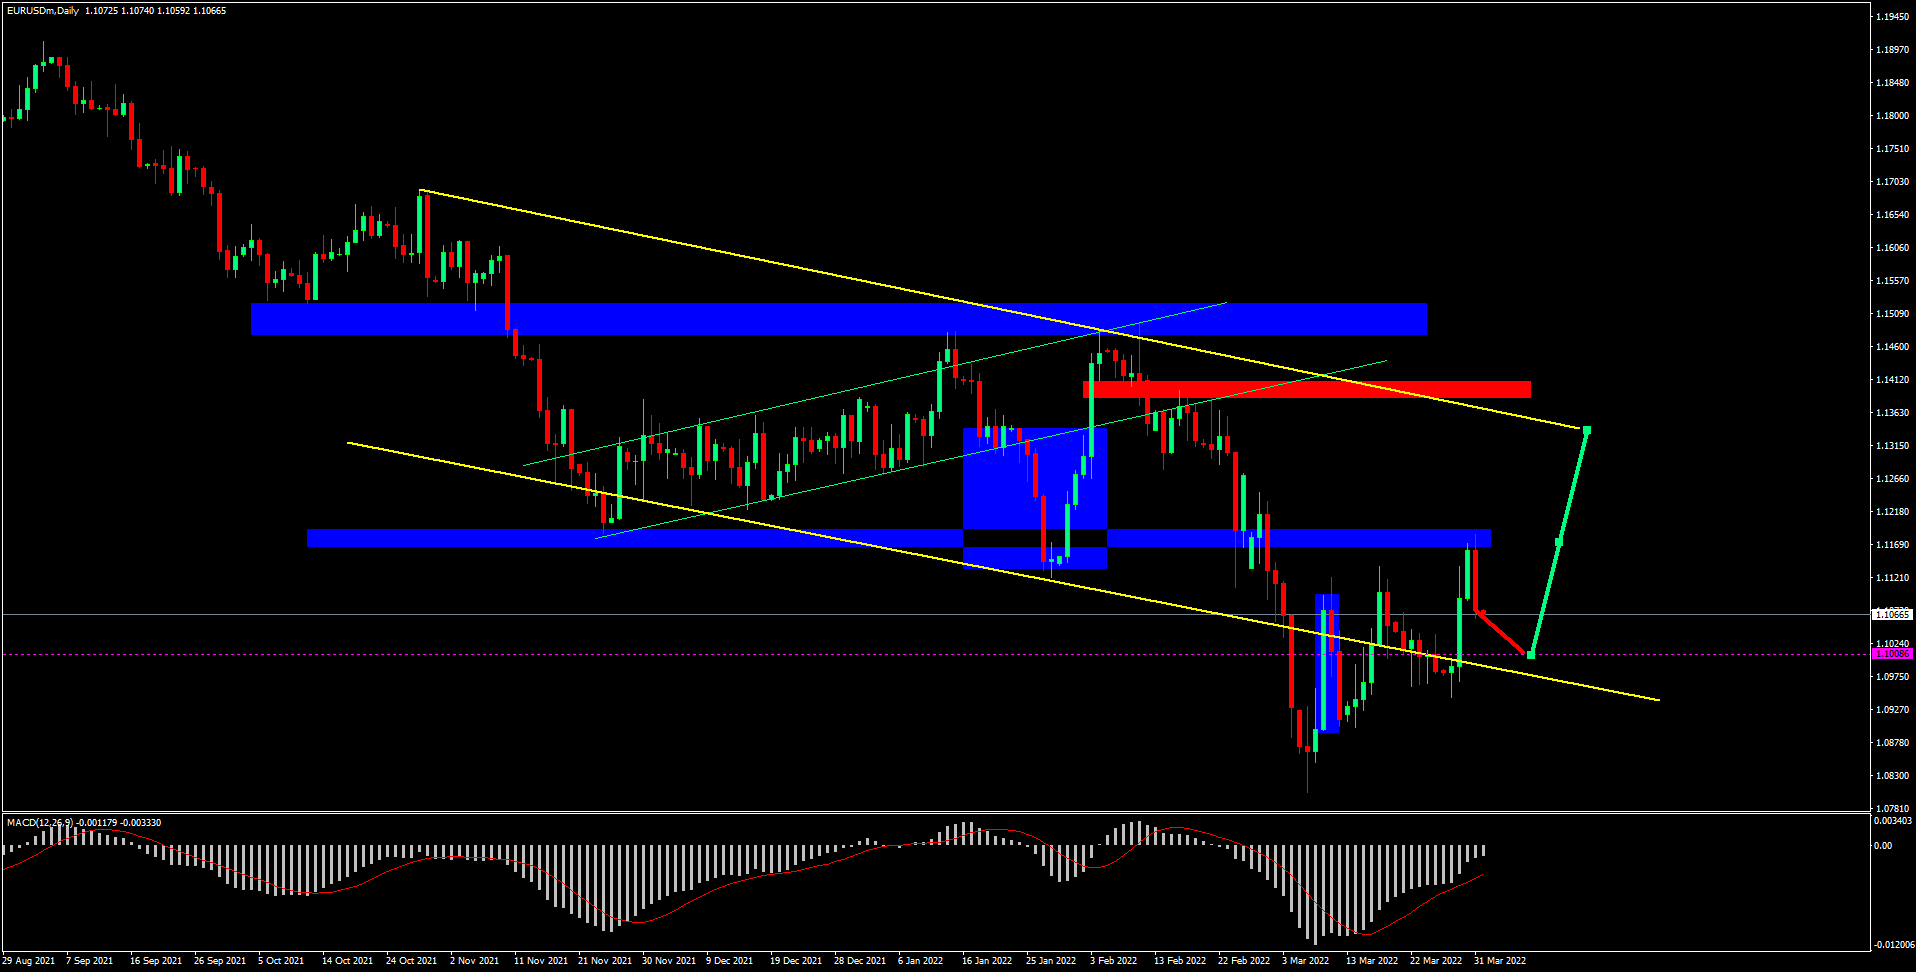
Task: Click the EURUSDm,Daily symbol label
Action: click(43, 11)
